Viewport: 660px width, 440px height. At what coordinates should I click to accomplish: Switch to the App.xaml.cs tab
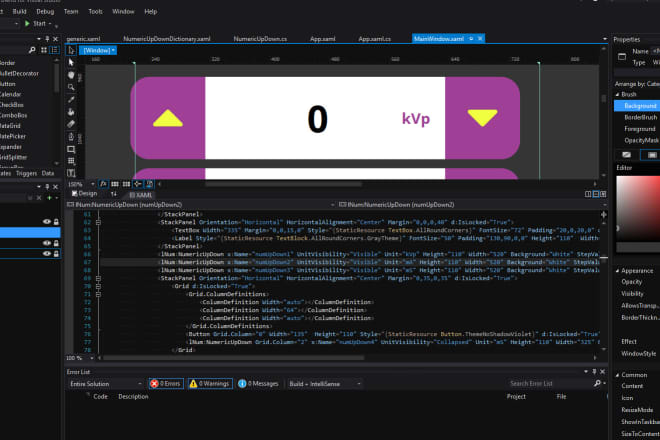[x=375, y=39]
